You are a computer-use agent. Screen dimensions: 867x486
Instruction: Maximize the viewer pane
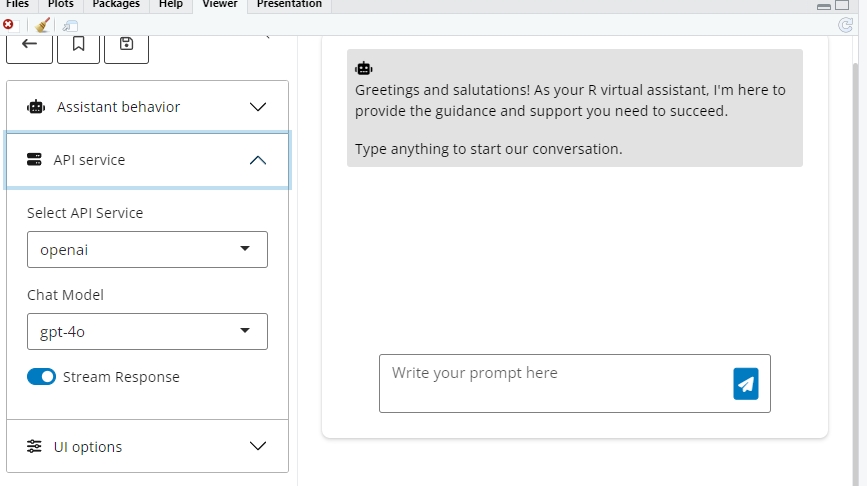[842, 5]
